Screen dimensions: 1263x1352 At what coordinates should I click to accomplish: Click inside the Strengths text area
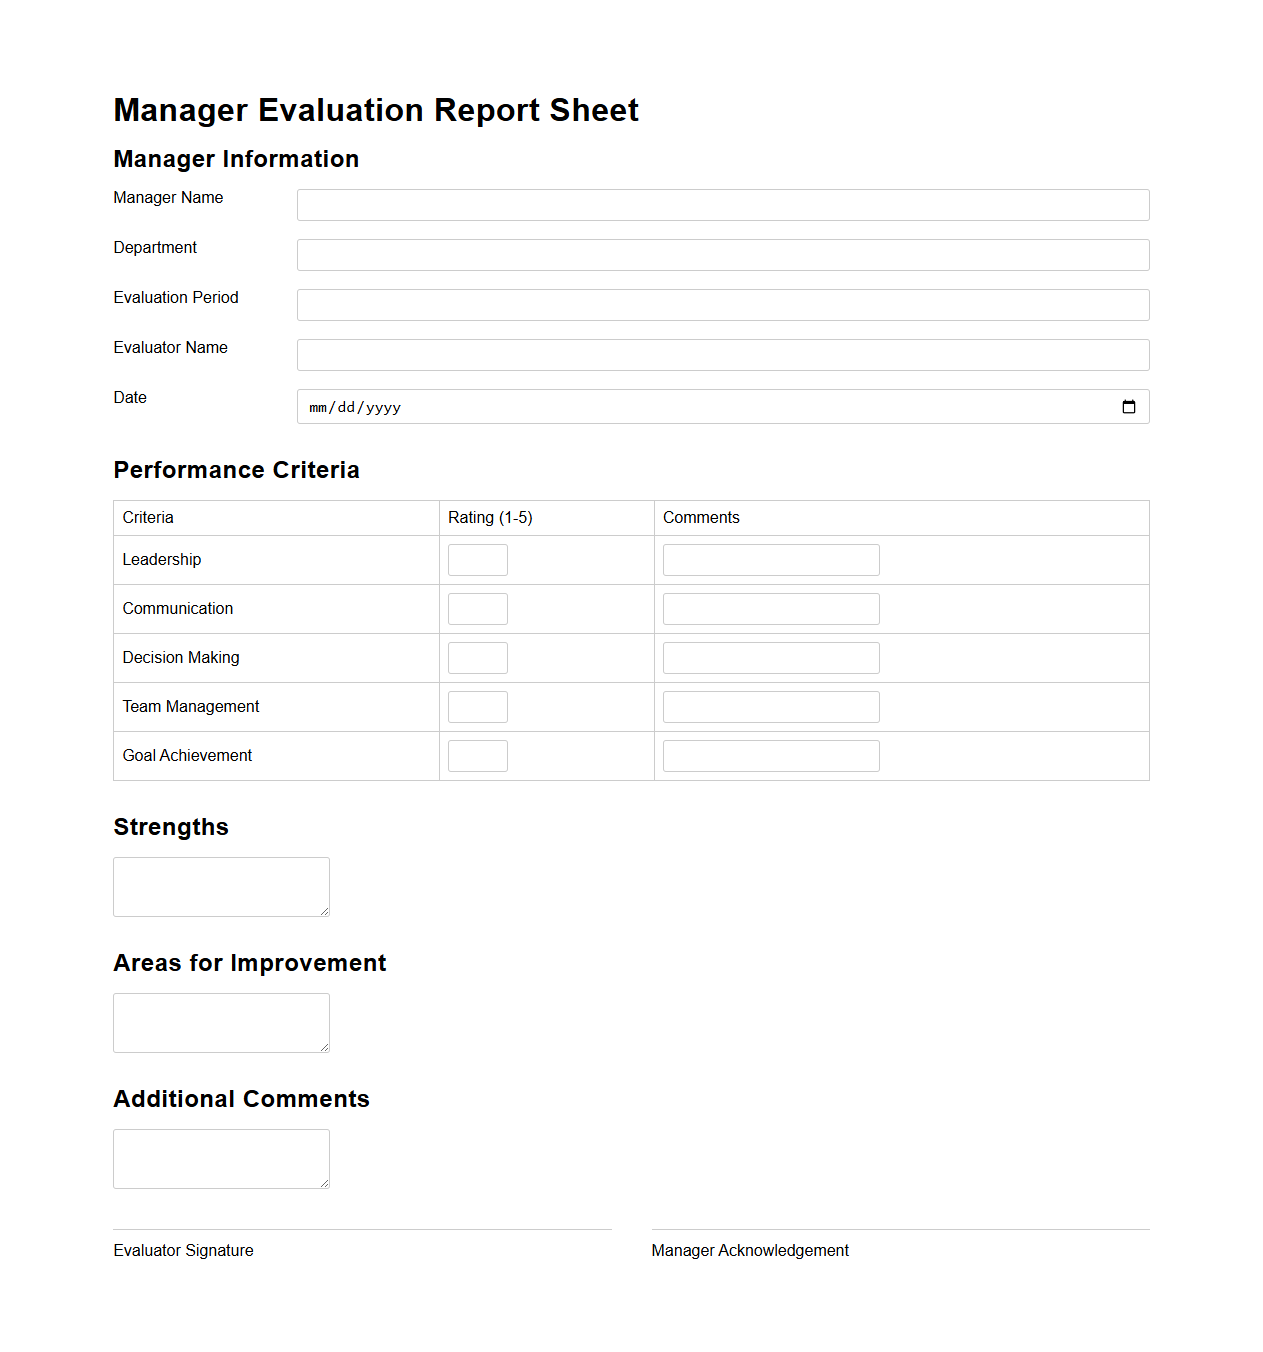(220, 886)
